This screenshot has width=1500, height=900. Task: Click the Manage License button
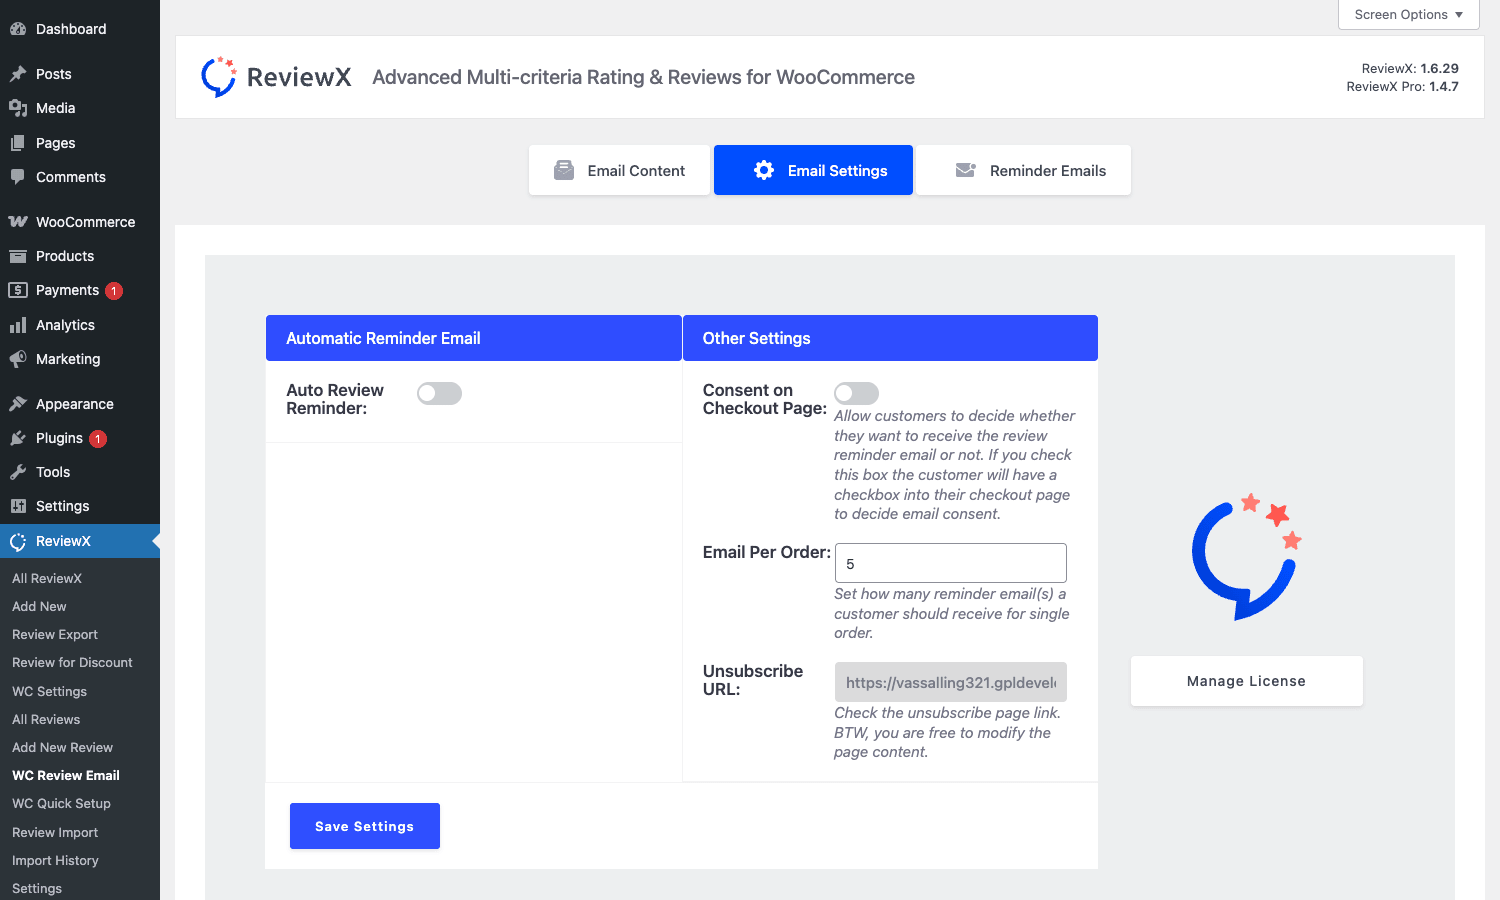[x=1247, y=681]
